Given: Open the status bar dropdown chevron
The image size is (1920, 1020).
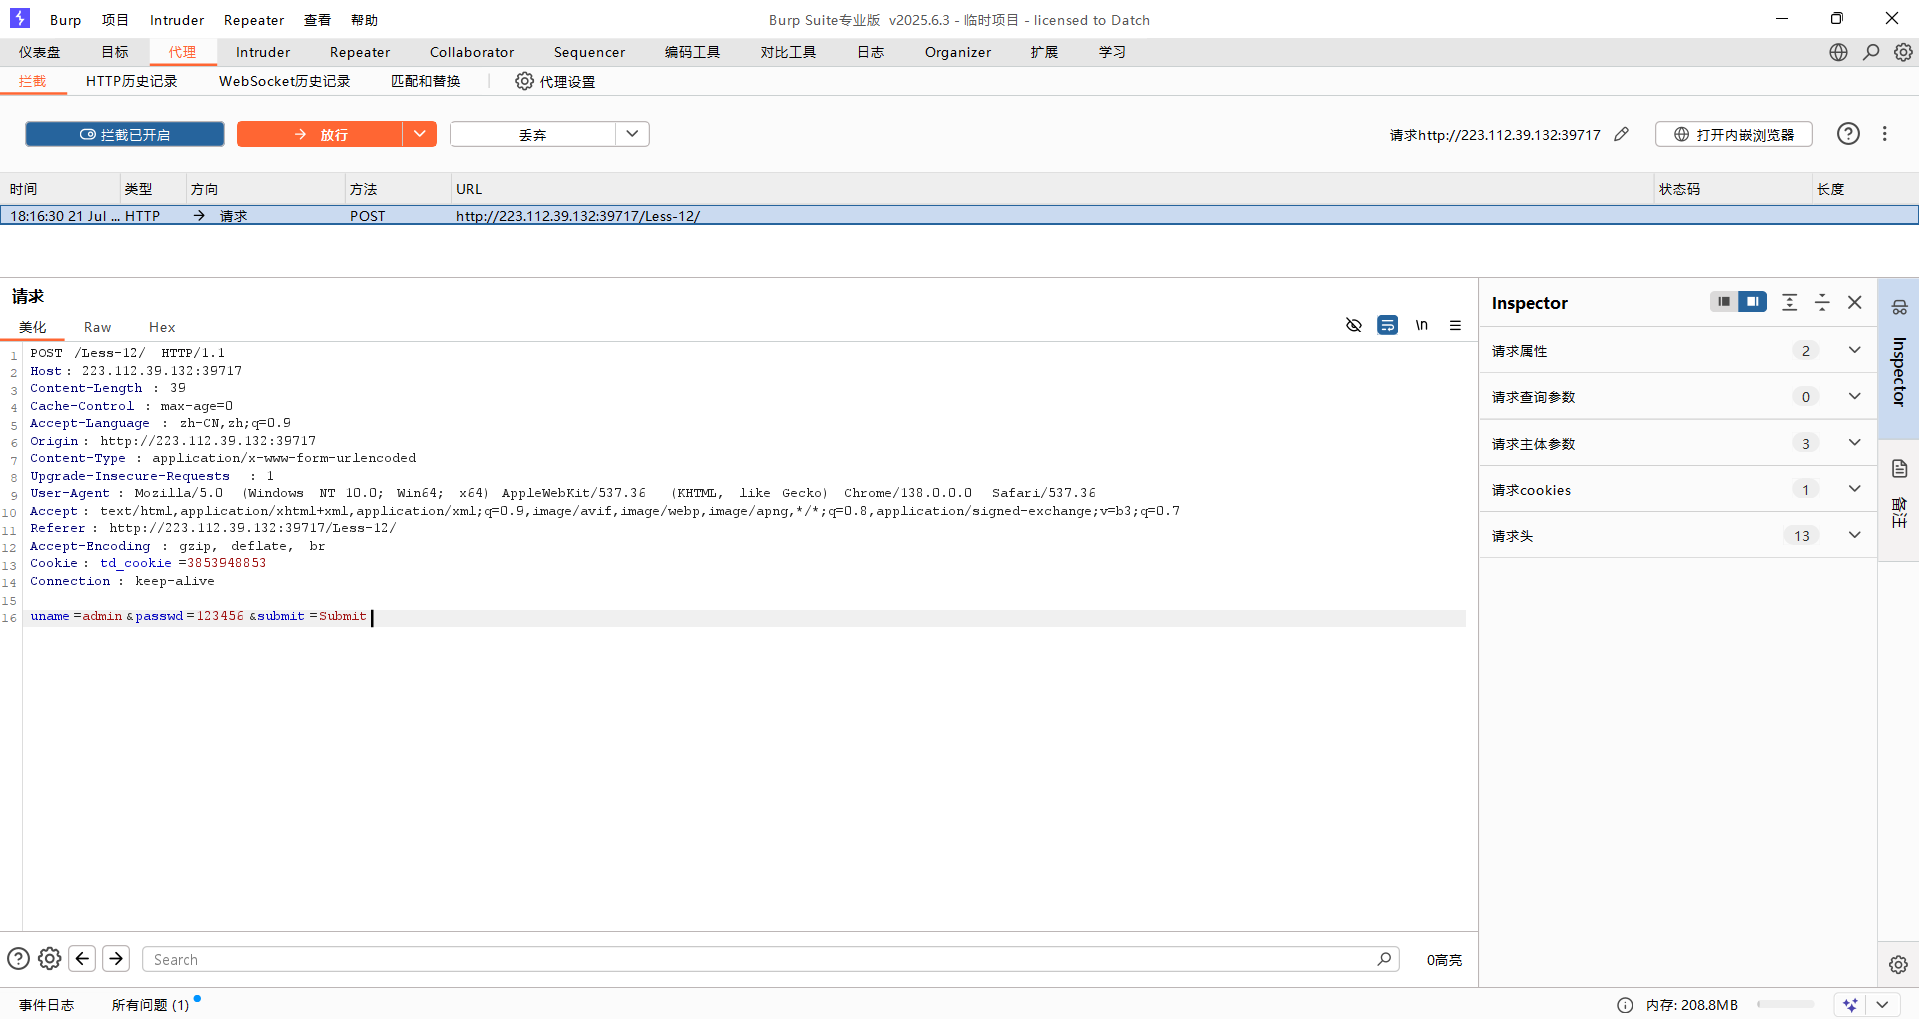Looking at the screenshot, I should tap(1883, 1005).
